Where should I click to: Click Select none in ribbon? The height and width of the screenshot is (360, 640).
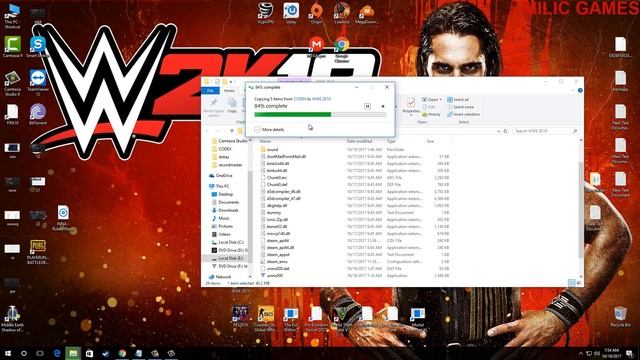460,107
